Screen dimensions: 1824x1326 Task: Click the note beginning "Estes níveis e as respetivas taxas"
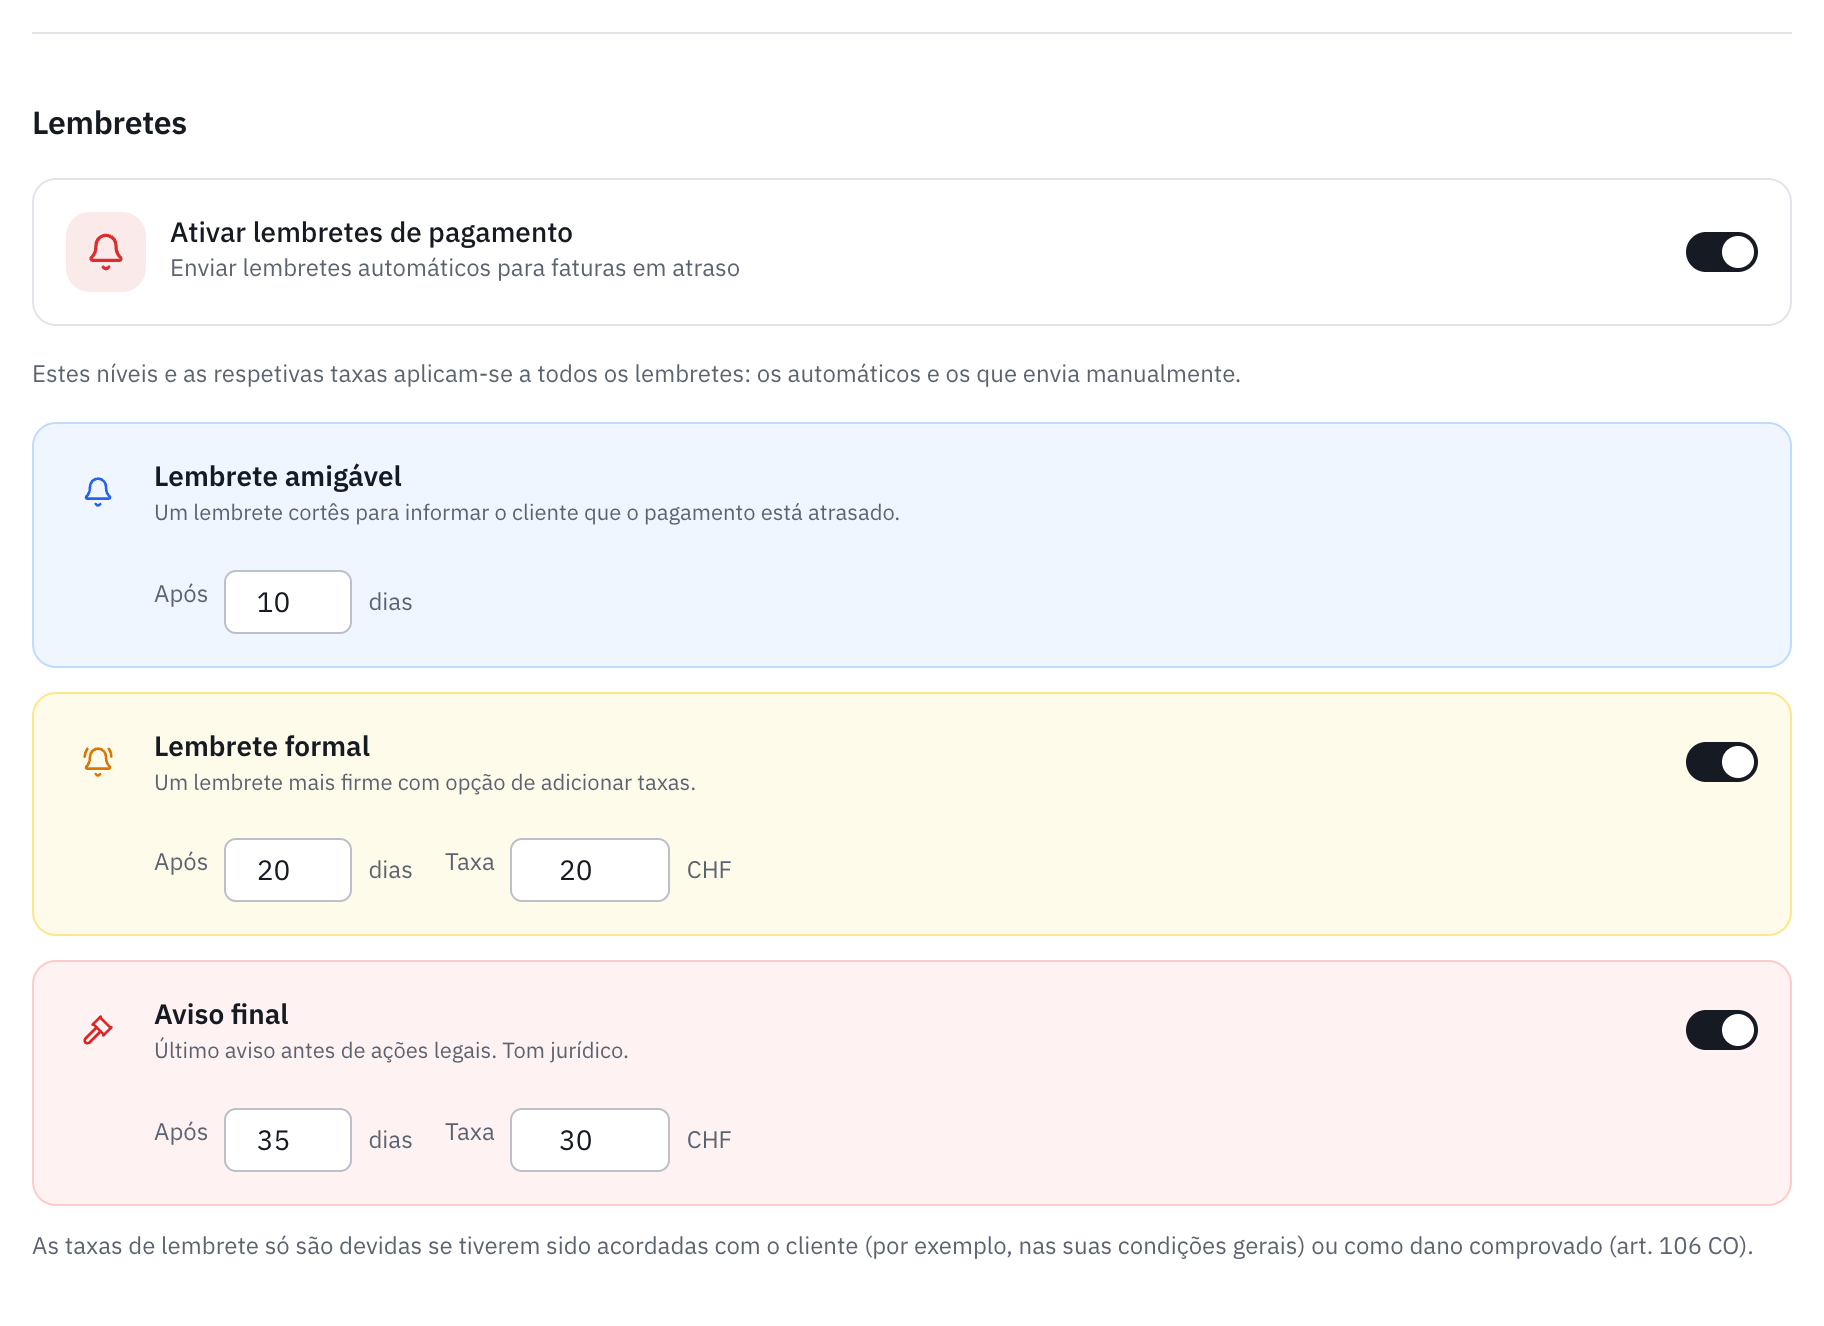[x=636, y=374]
